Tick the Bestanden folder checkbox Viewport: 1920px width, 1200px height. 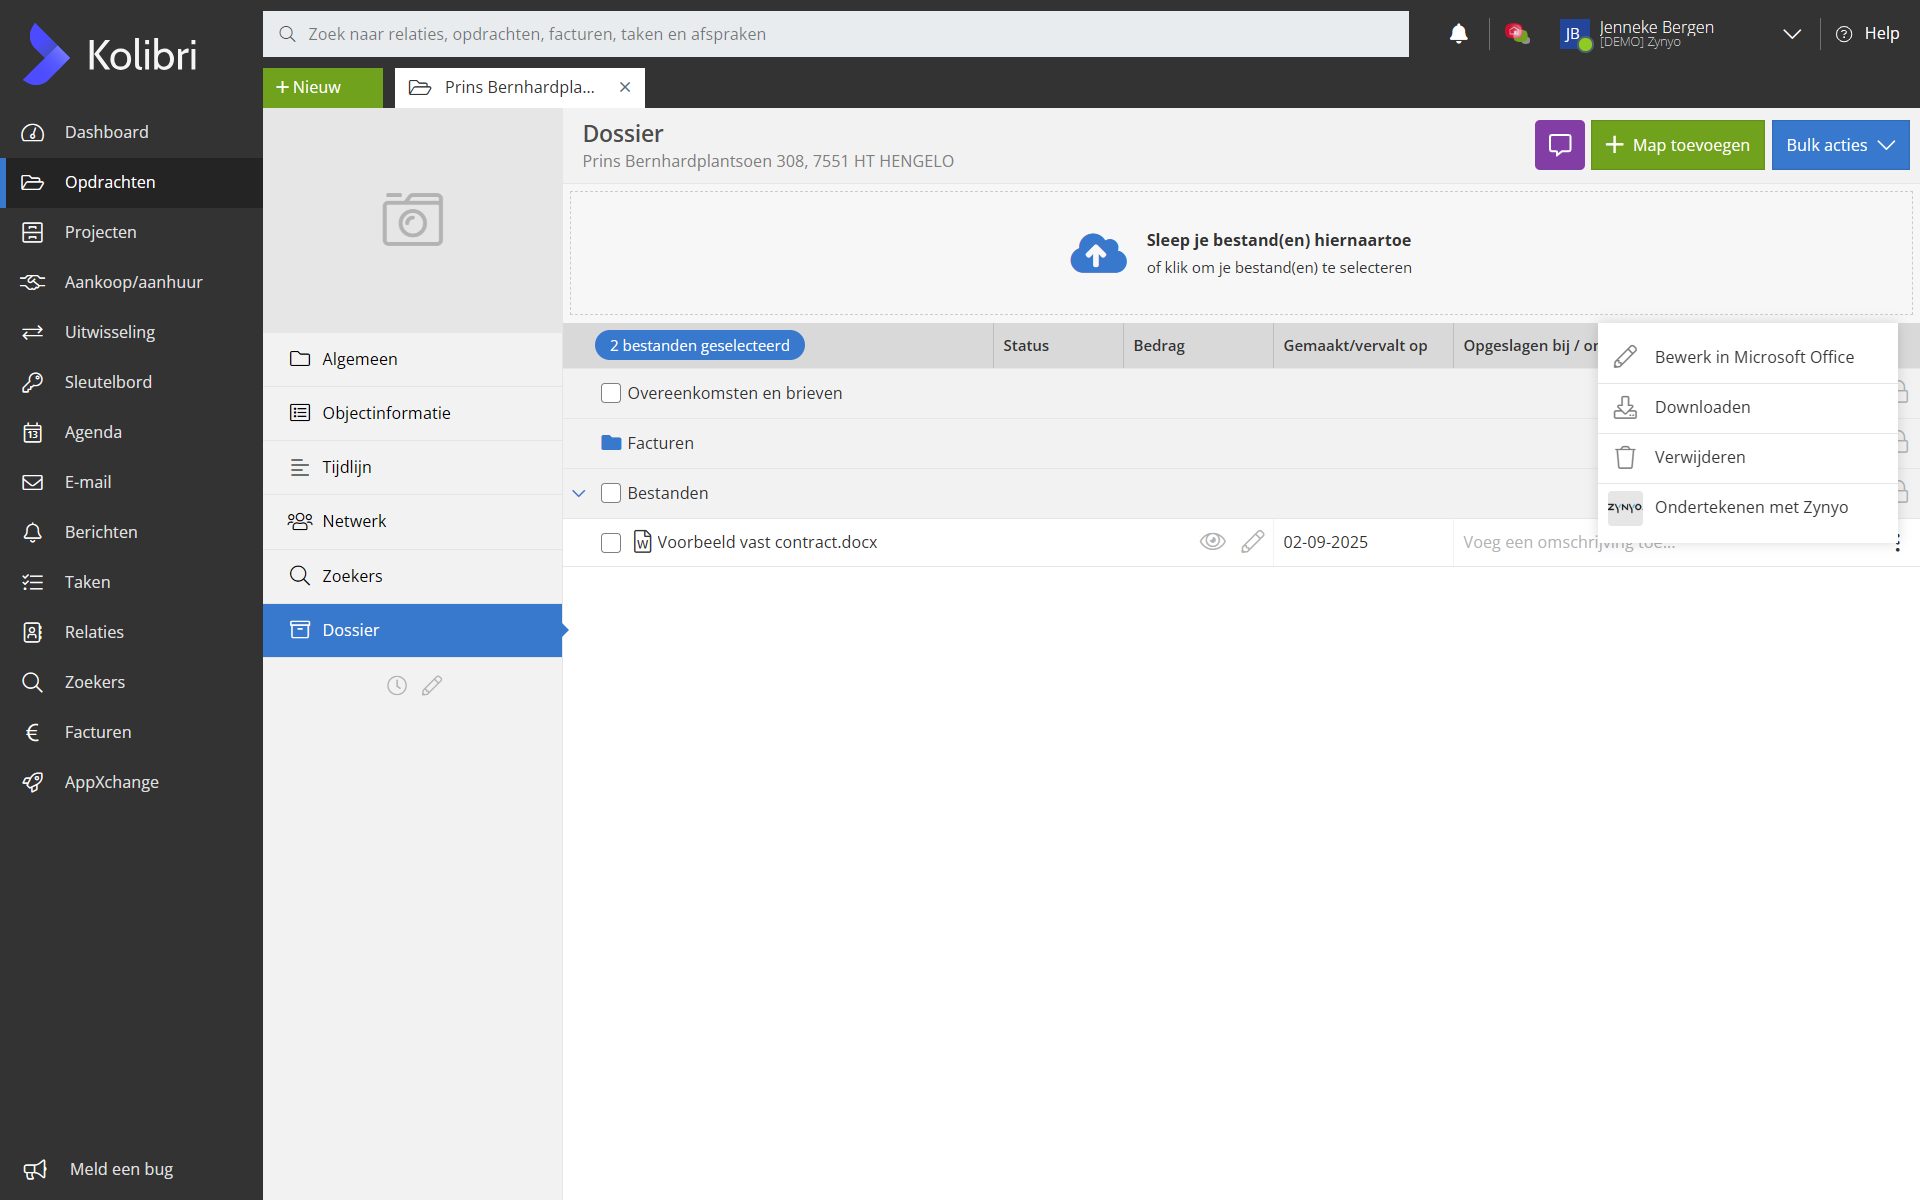(611, 493)
